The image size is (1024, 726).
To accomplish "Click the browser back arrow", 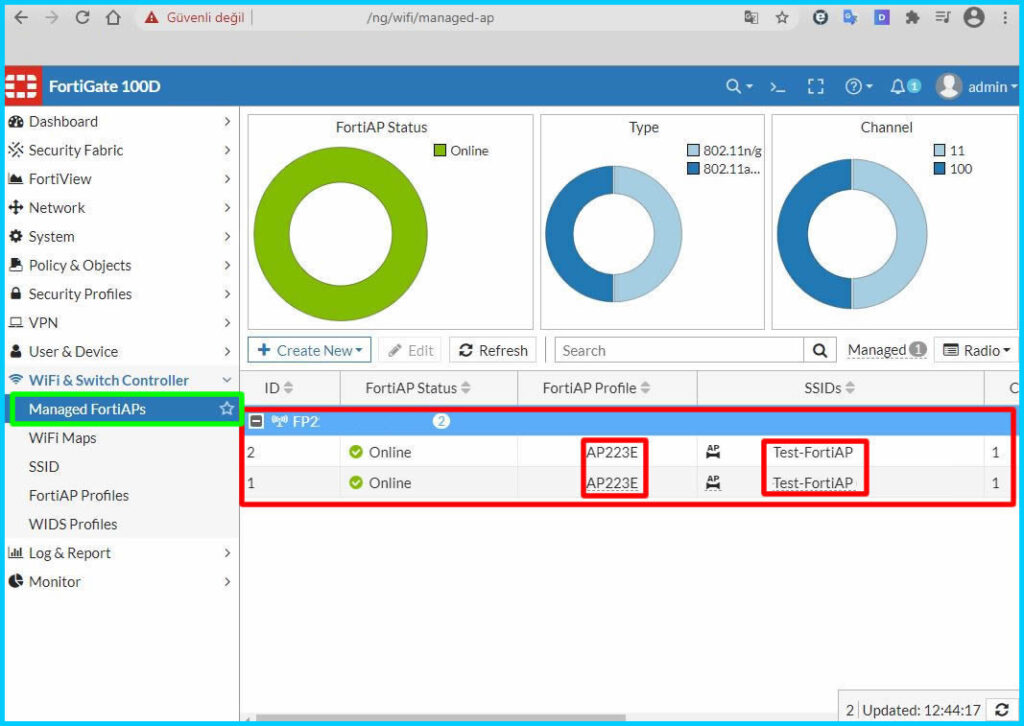I will coord(22,18).
